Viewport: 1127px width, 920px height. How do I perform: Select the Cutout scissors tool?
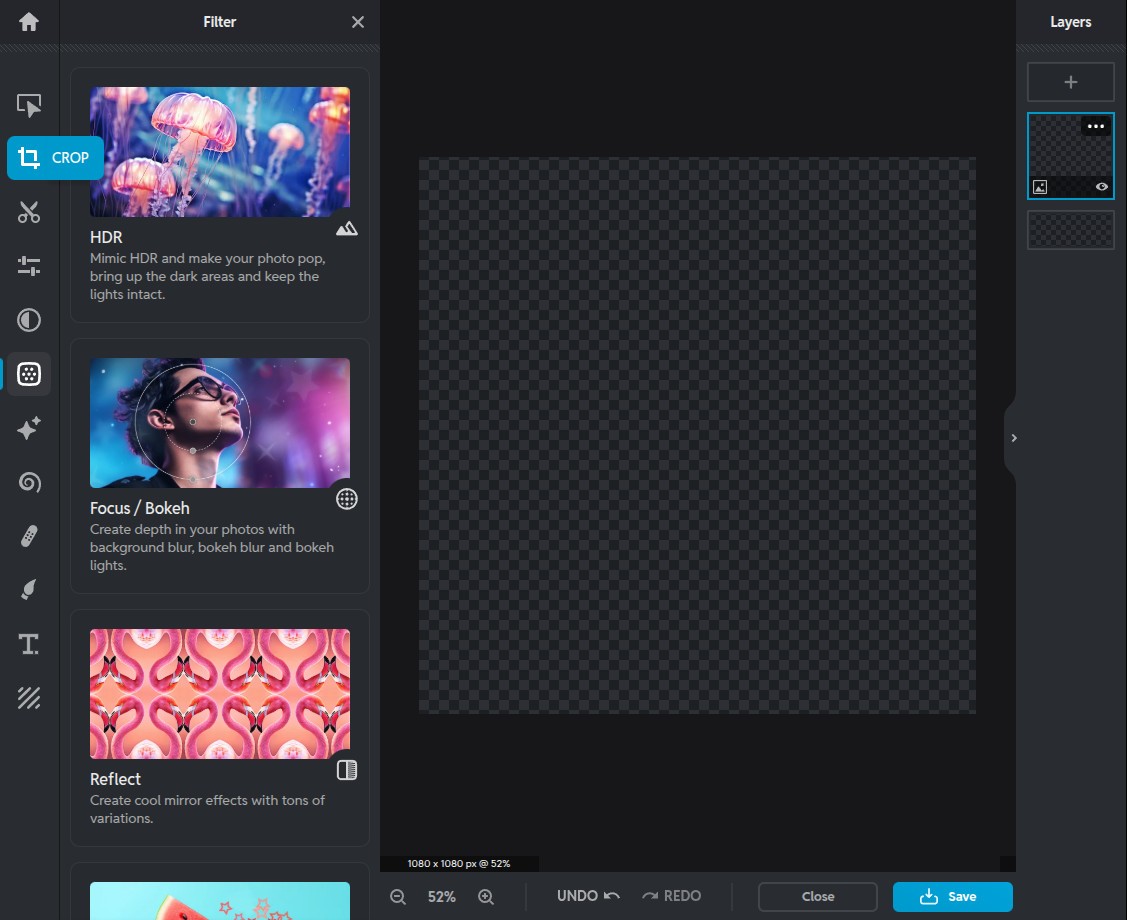(29, 212)
